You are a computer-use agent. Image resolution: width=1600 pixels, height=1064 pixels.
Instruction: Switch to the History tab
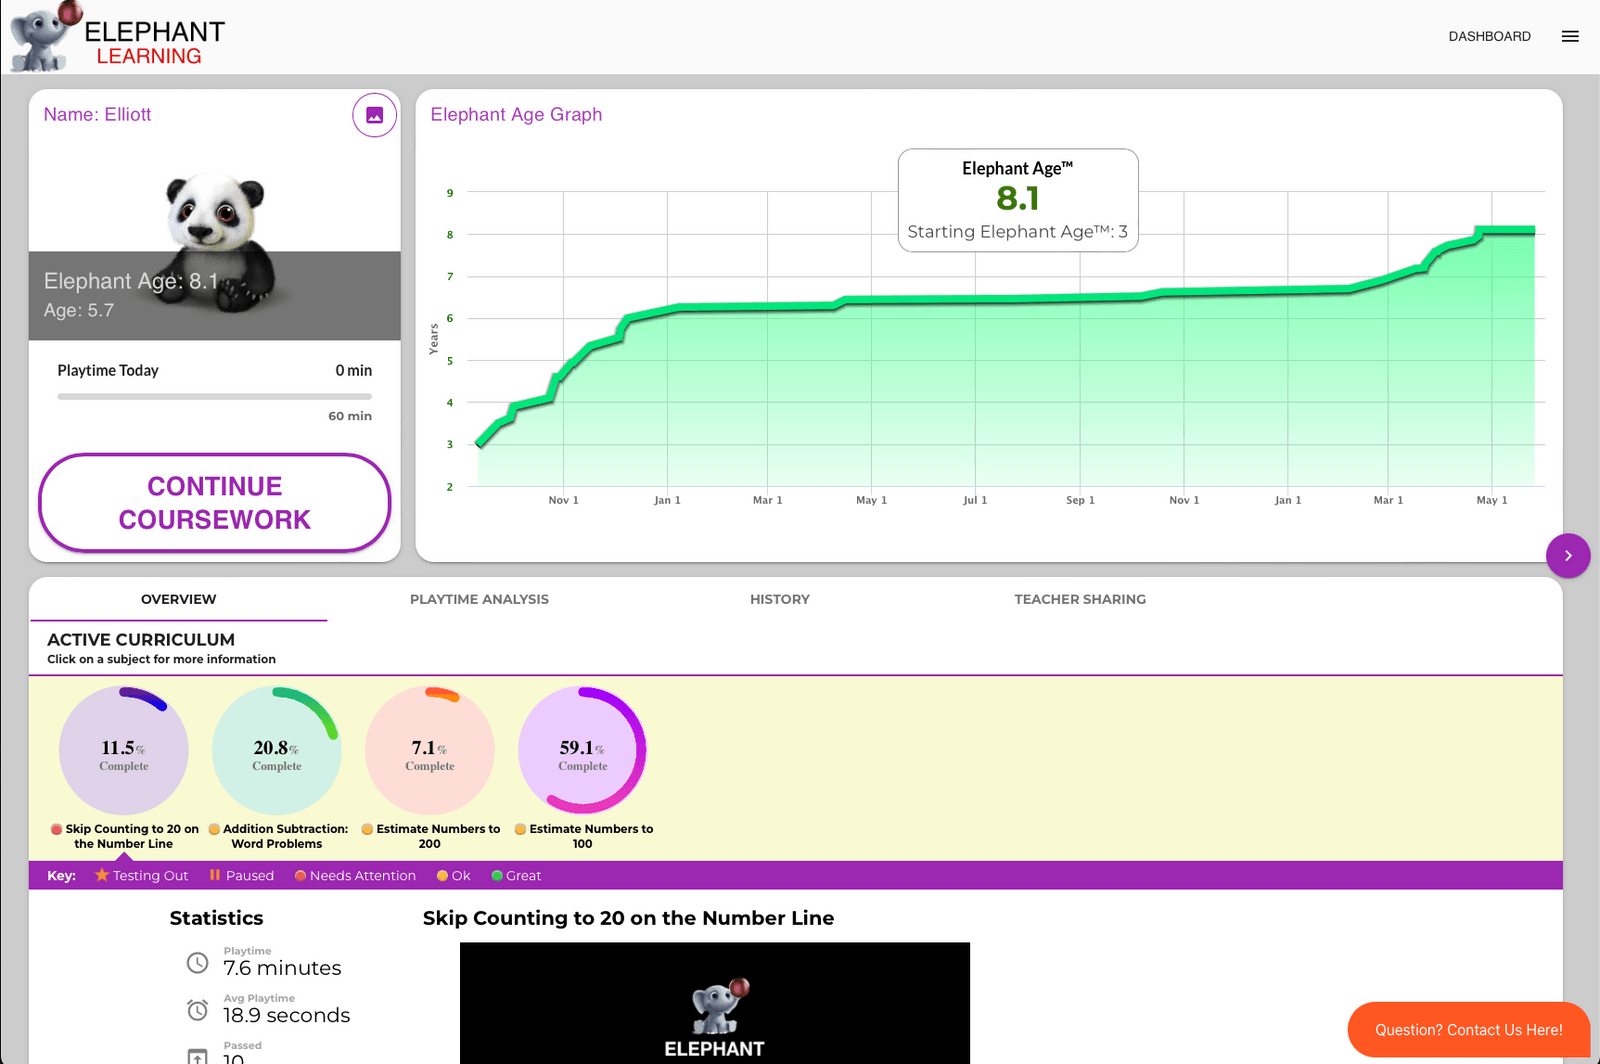(x=780, y=599)
